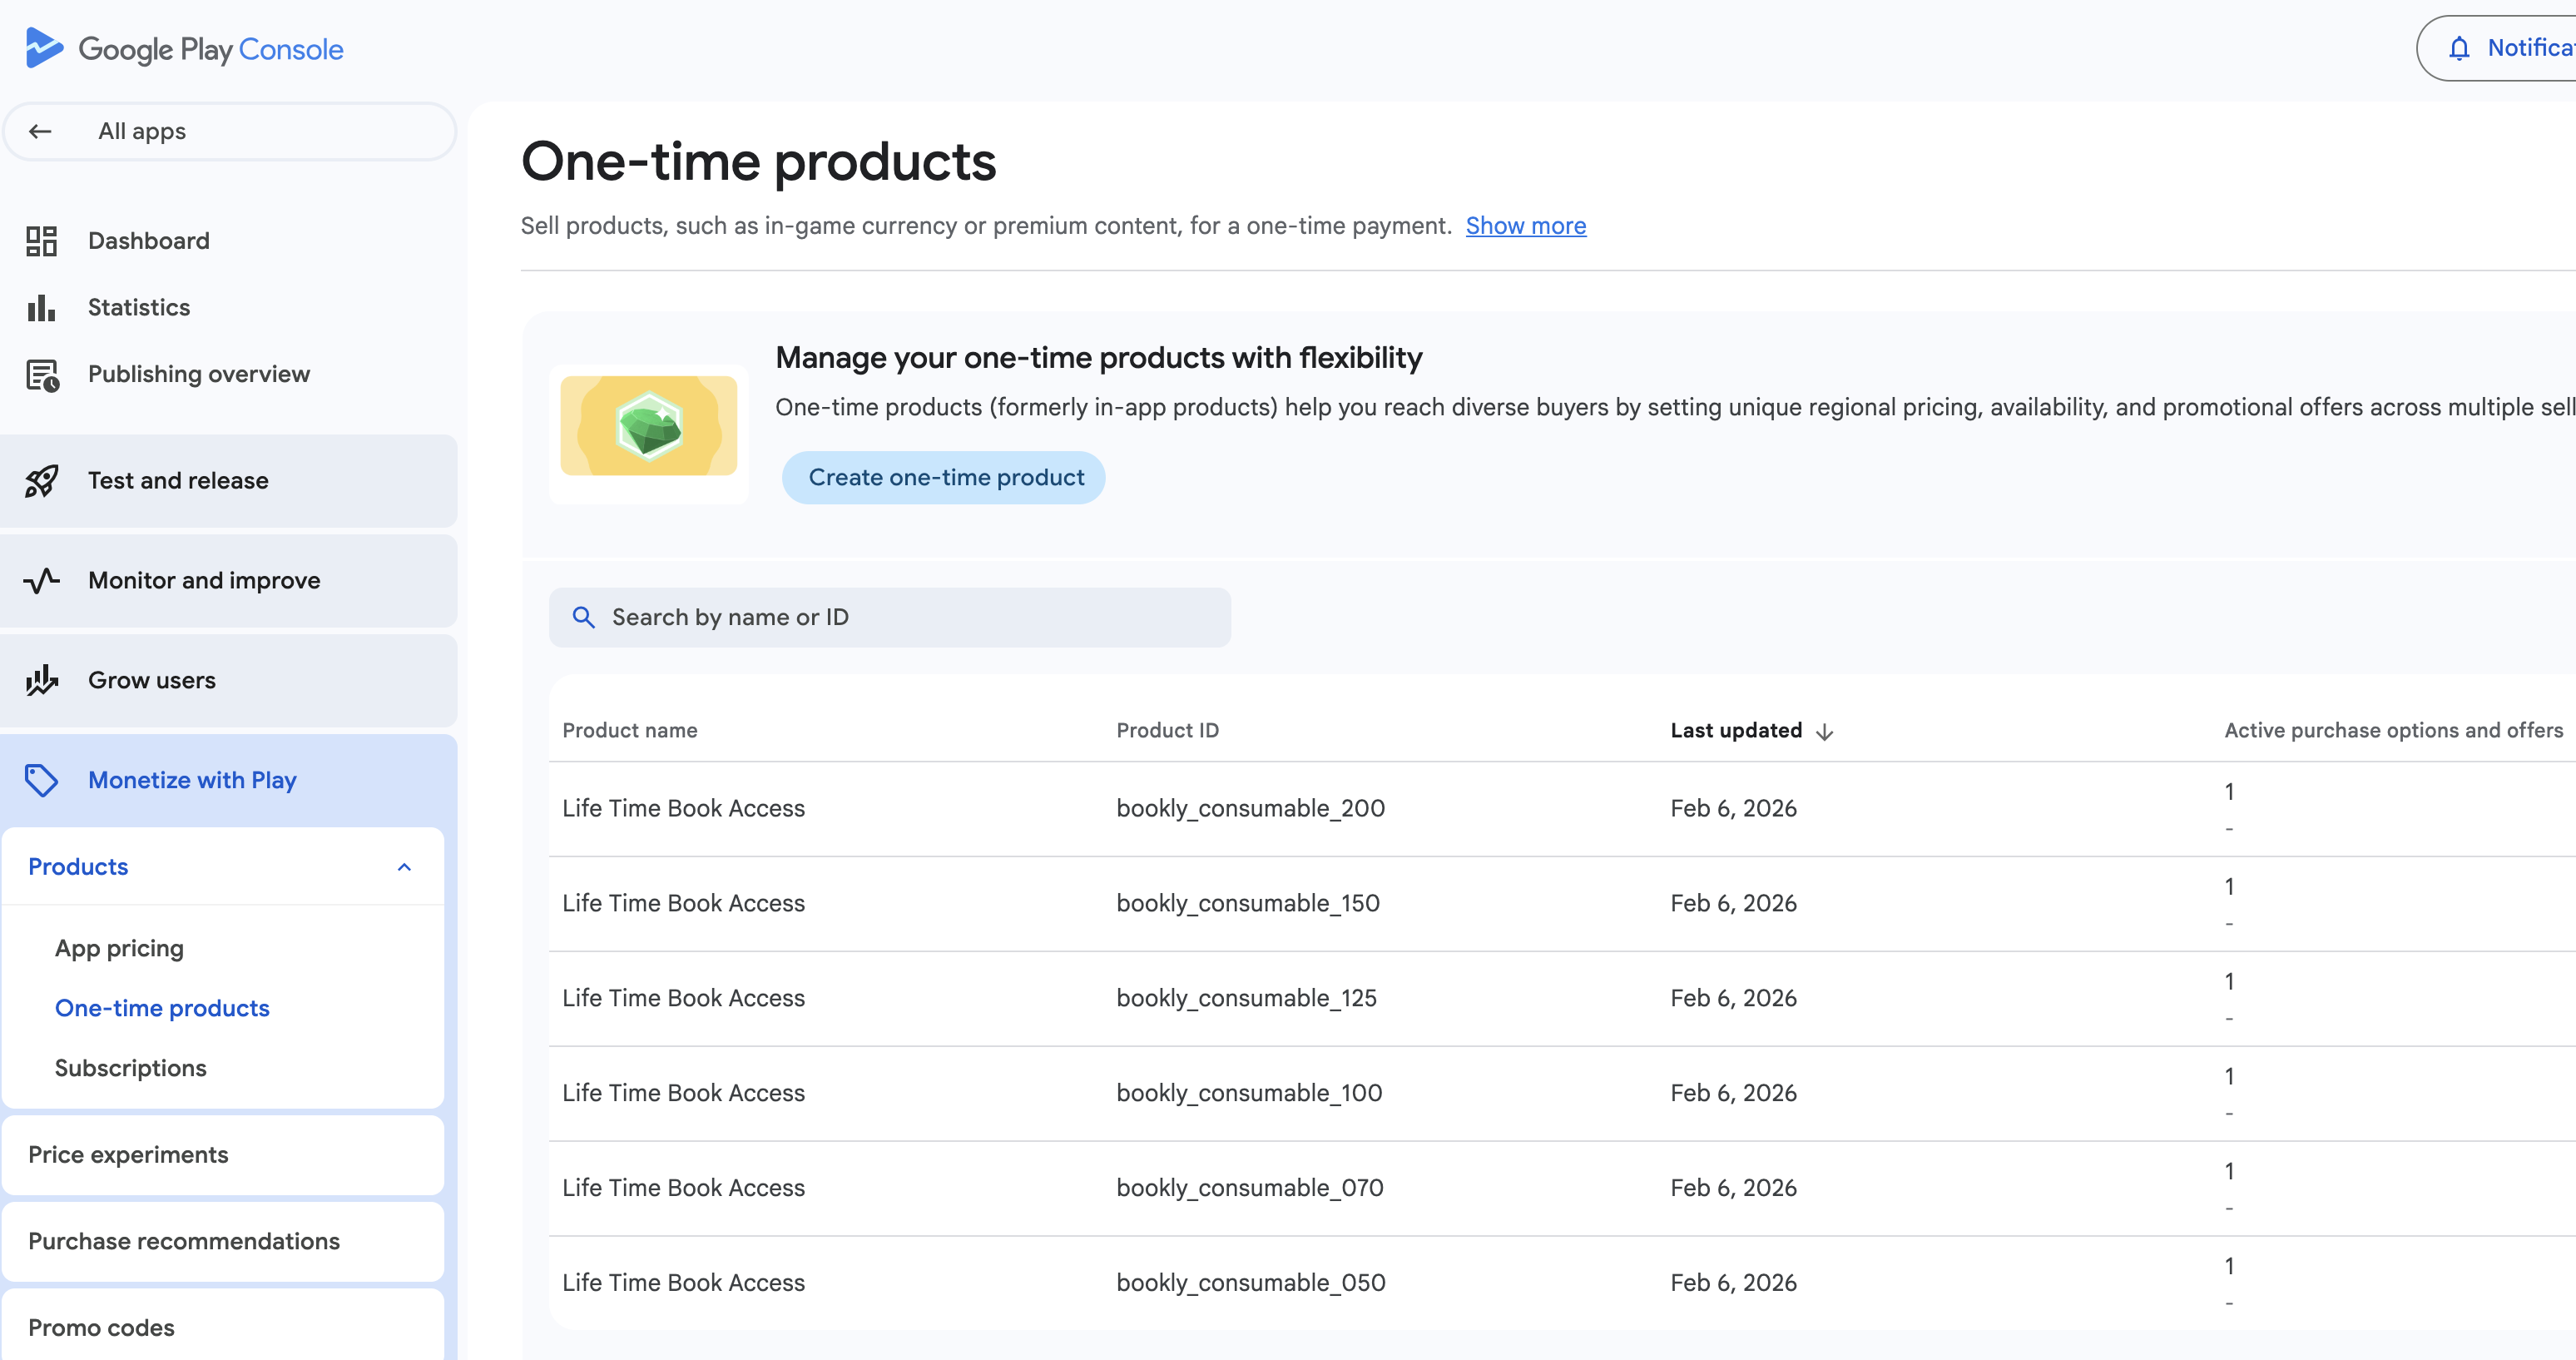Focus the Search by name or ID field
Viewport: 2576px width, 1360px height.
890,617
